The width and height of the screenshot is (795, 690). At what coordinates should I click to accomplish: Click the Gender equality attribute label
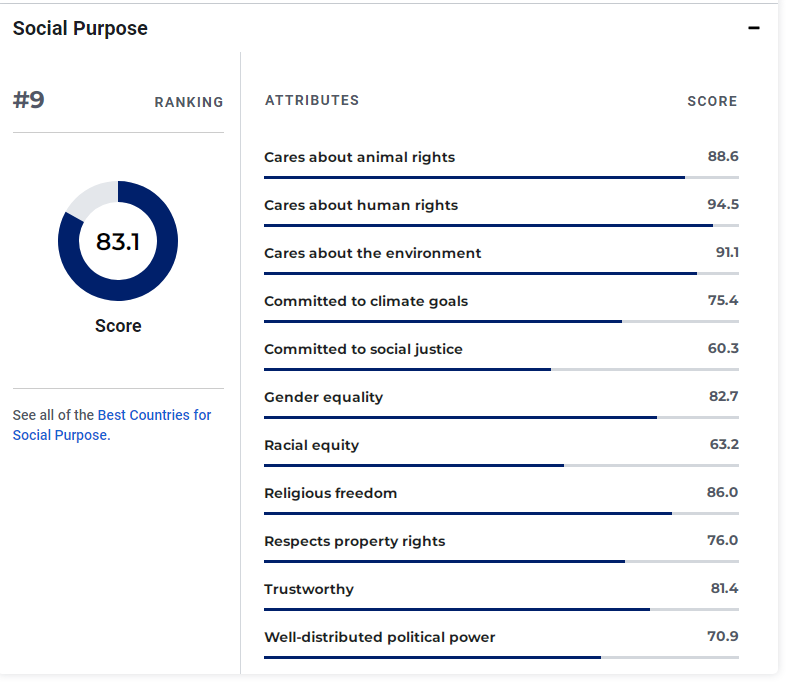click(323, 397)
